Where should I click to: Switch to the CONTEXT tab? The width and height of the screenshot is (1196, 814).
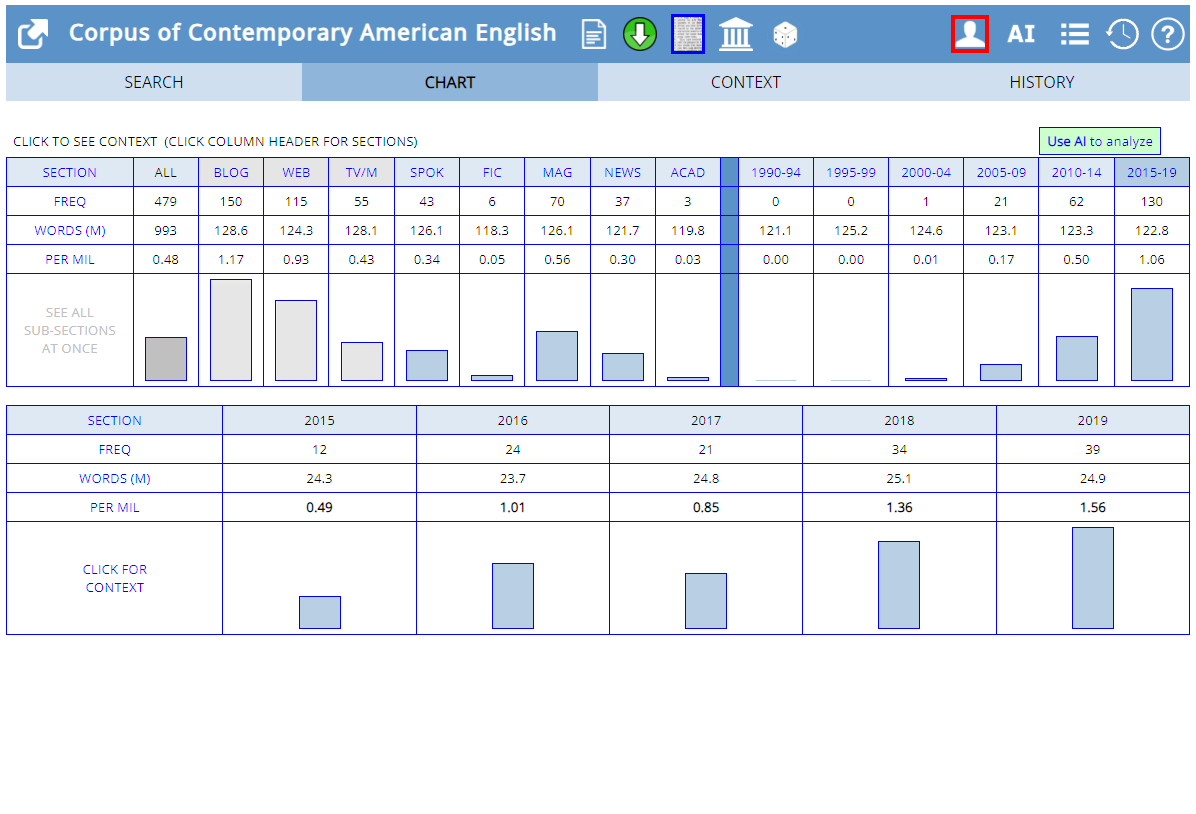point(745,82)
